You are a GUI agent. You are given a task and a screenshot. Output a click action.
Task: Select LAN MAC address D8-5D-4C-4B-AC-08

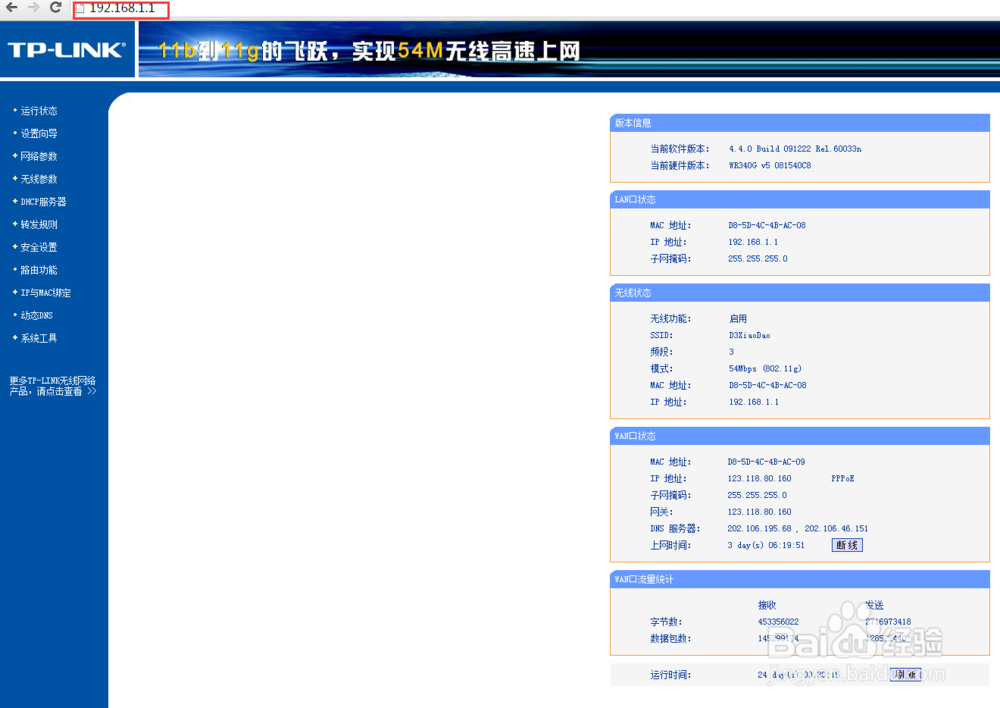767,225
